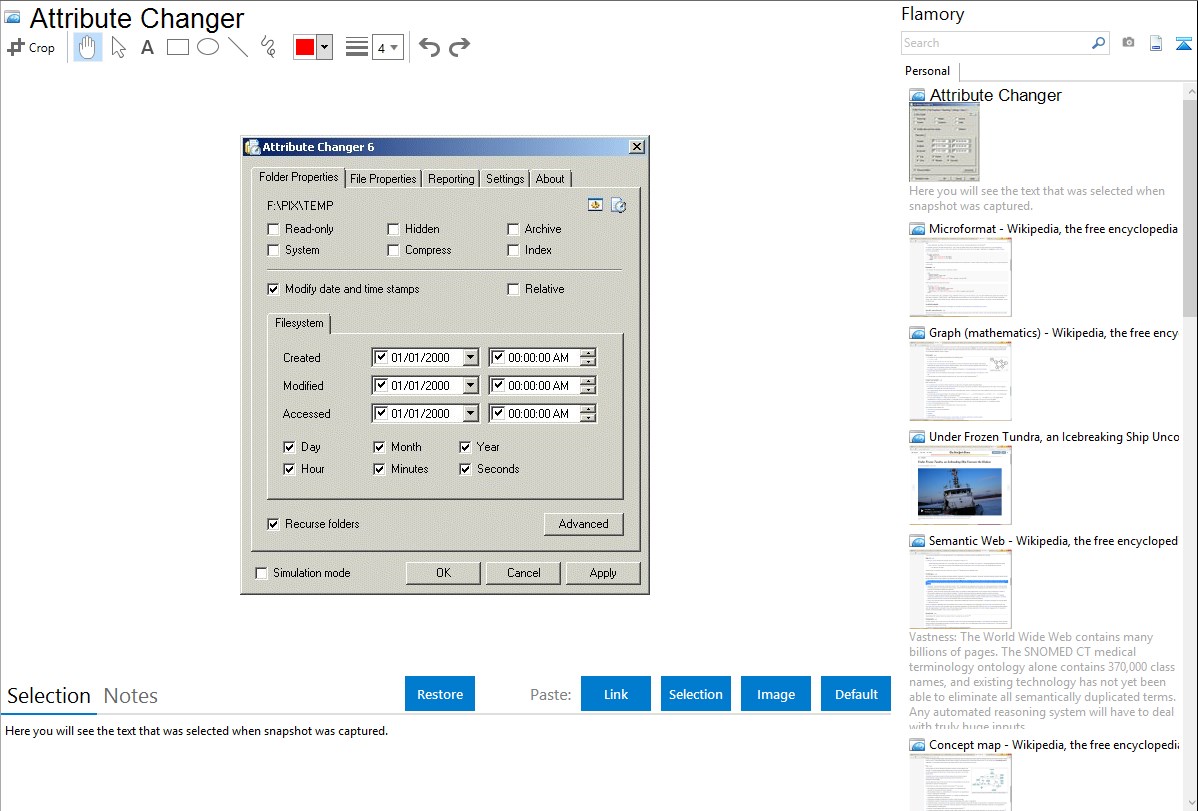Click the Attribute Changer 6 title bar icon
Viewport: 1198px width, 811px height.
pos(252,147)
